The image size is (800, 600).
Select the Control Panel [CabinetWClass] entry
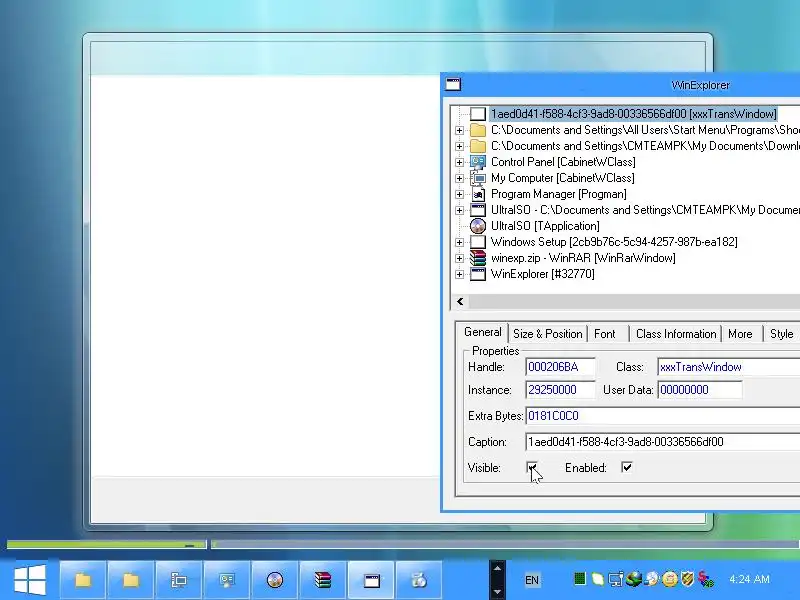pos(563,162)
